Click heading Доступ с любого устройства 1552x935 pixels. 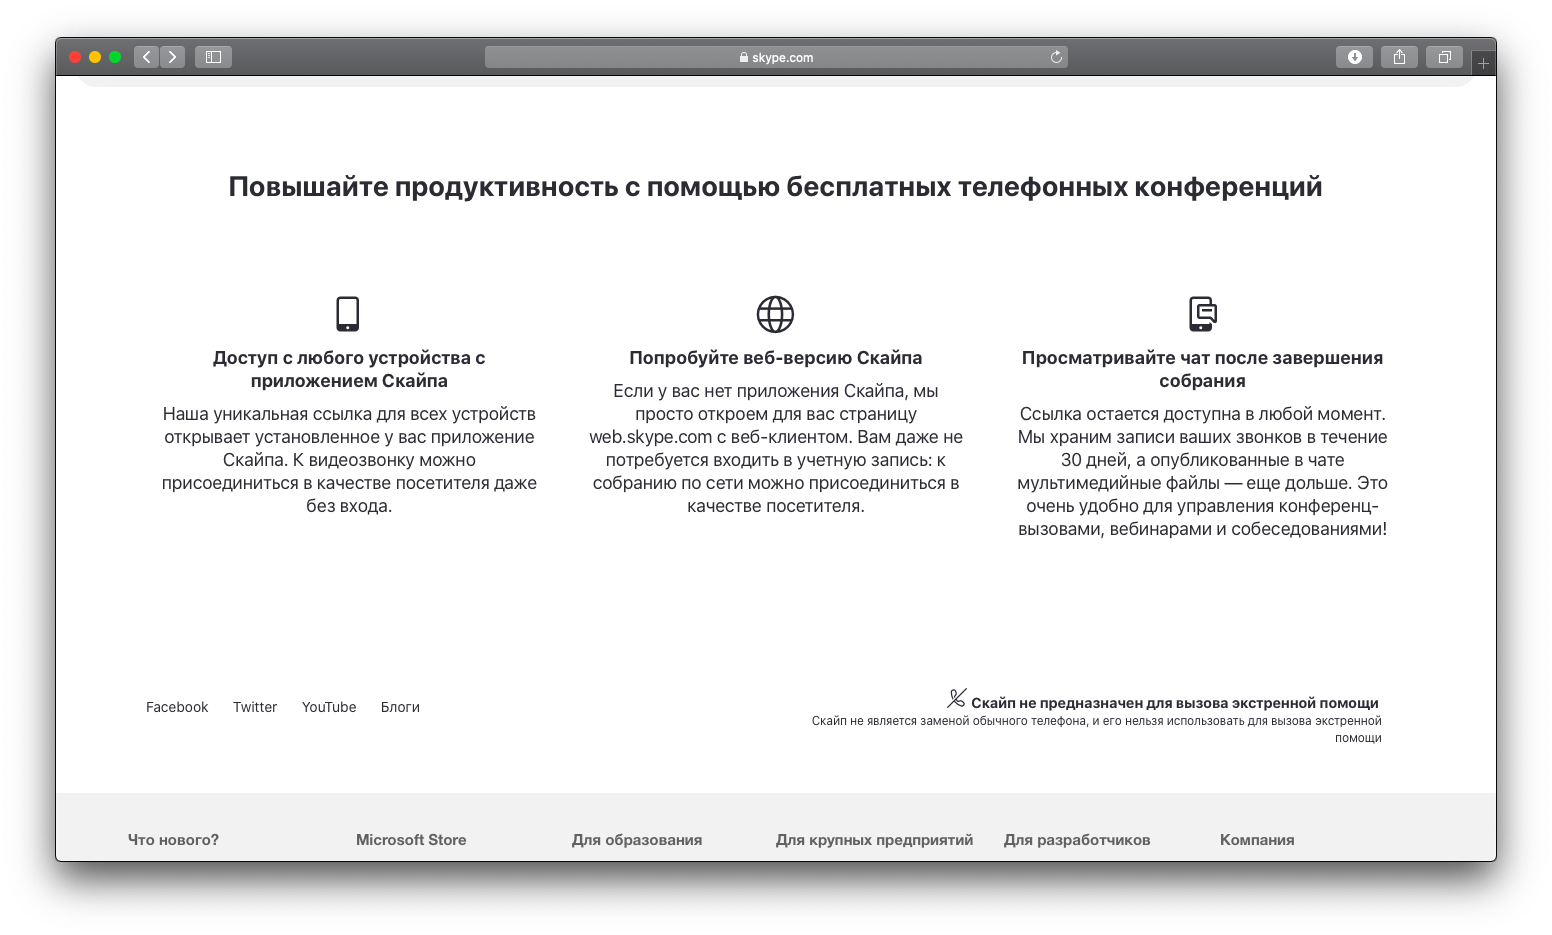click(349, 369)
